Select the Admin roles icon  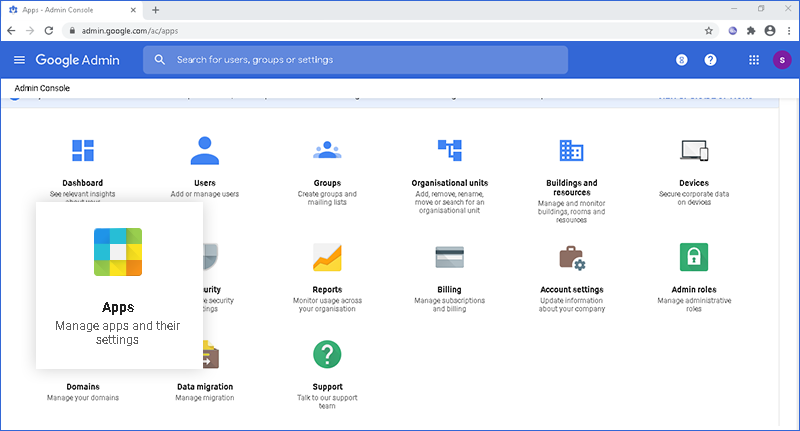pyautogui.click(x=693, y=257)
